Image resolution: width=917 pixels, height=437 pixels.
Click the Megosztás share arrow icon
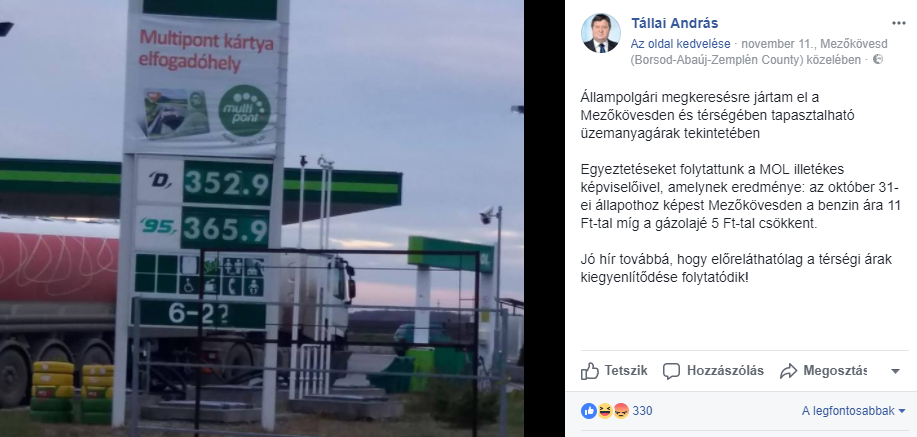(x=788, y=371)
